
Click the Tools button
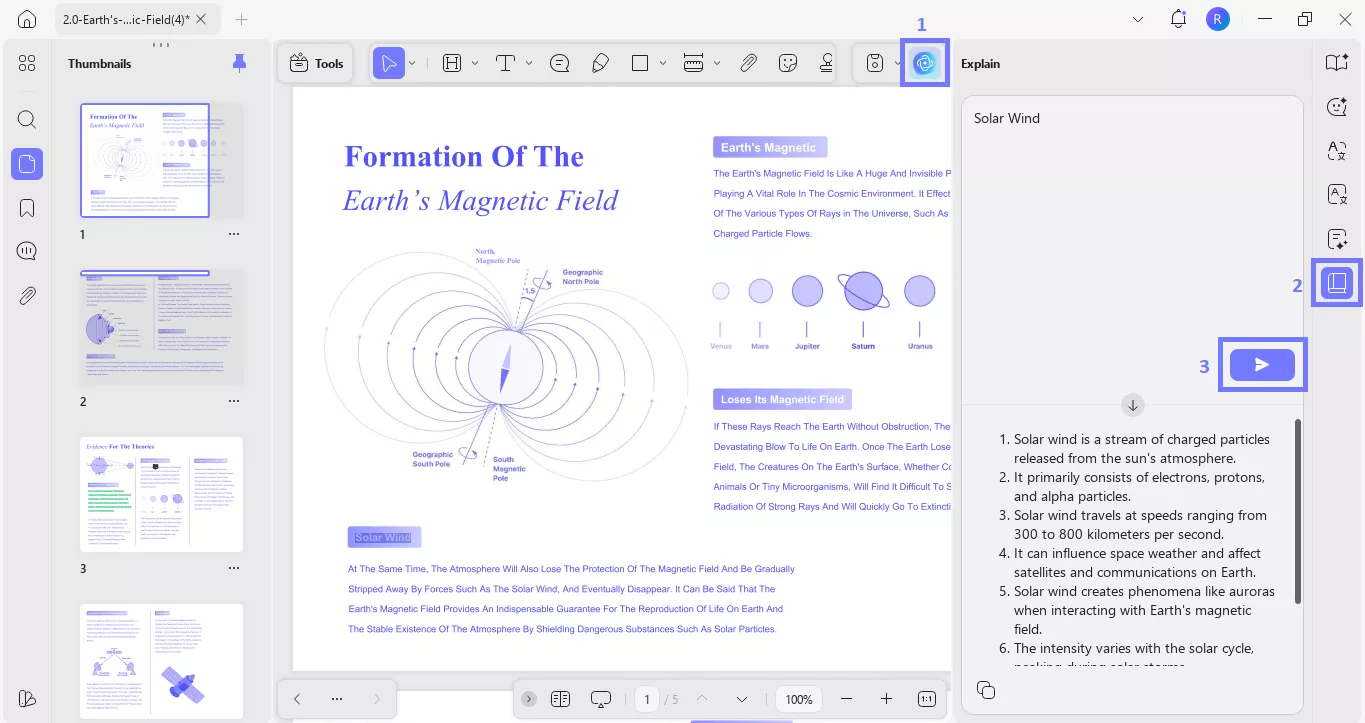click(x=316, y=63)
